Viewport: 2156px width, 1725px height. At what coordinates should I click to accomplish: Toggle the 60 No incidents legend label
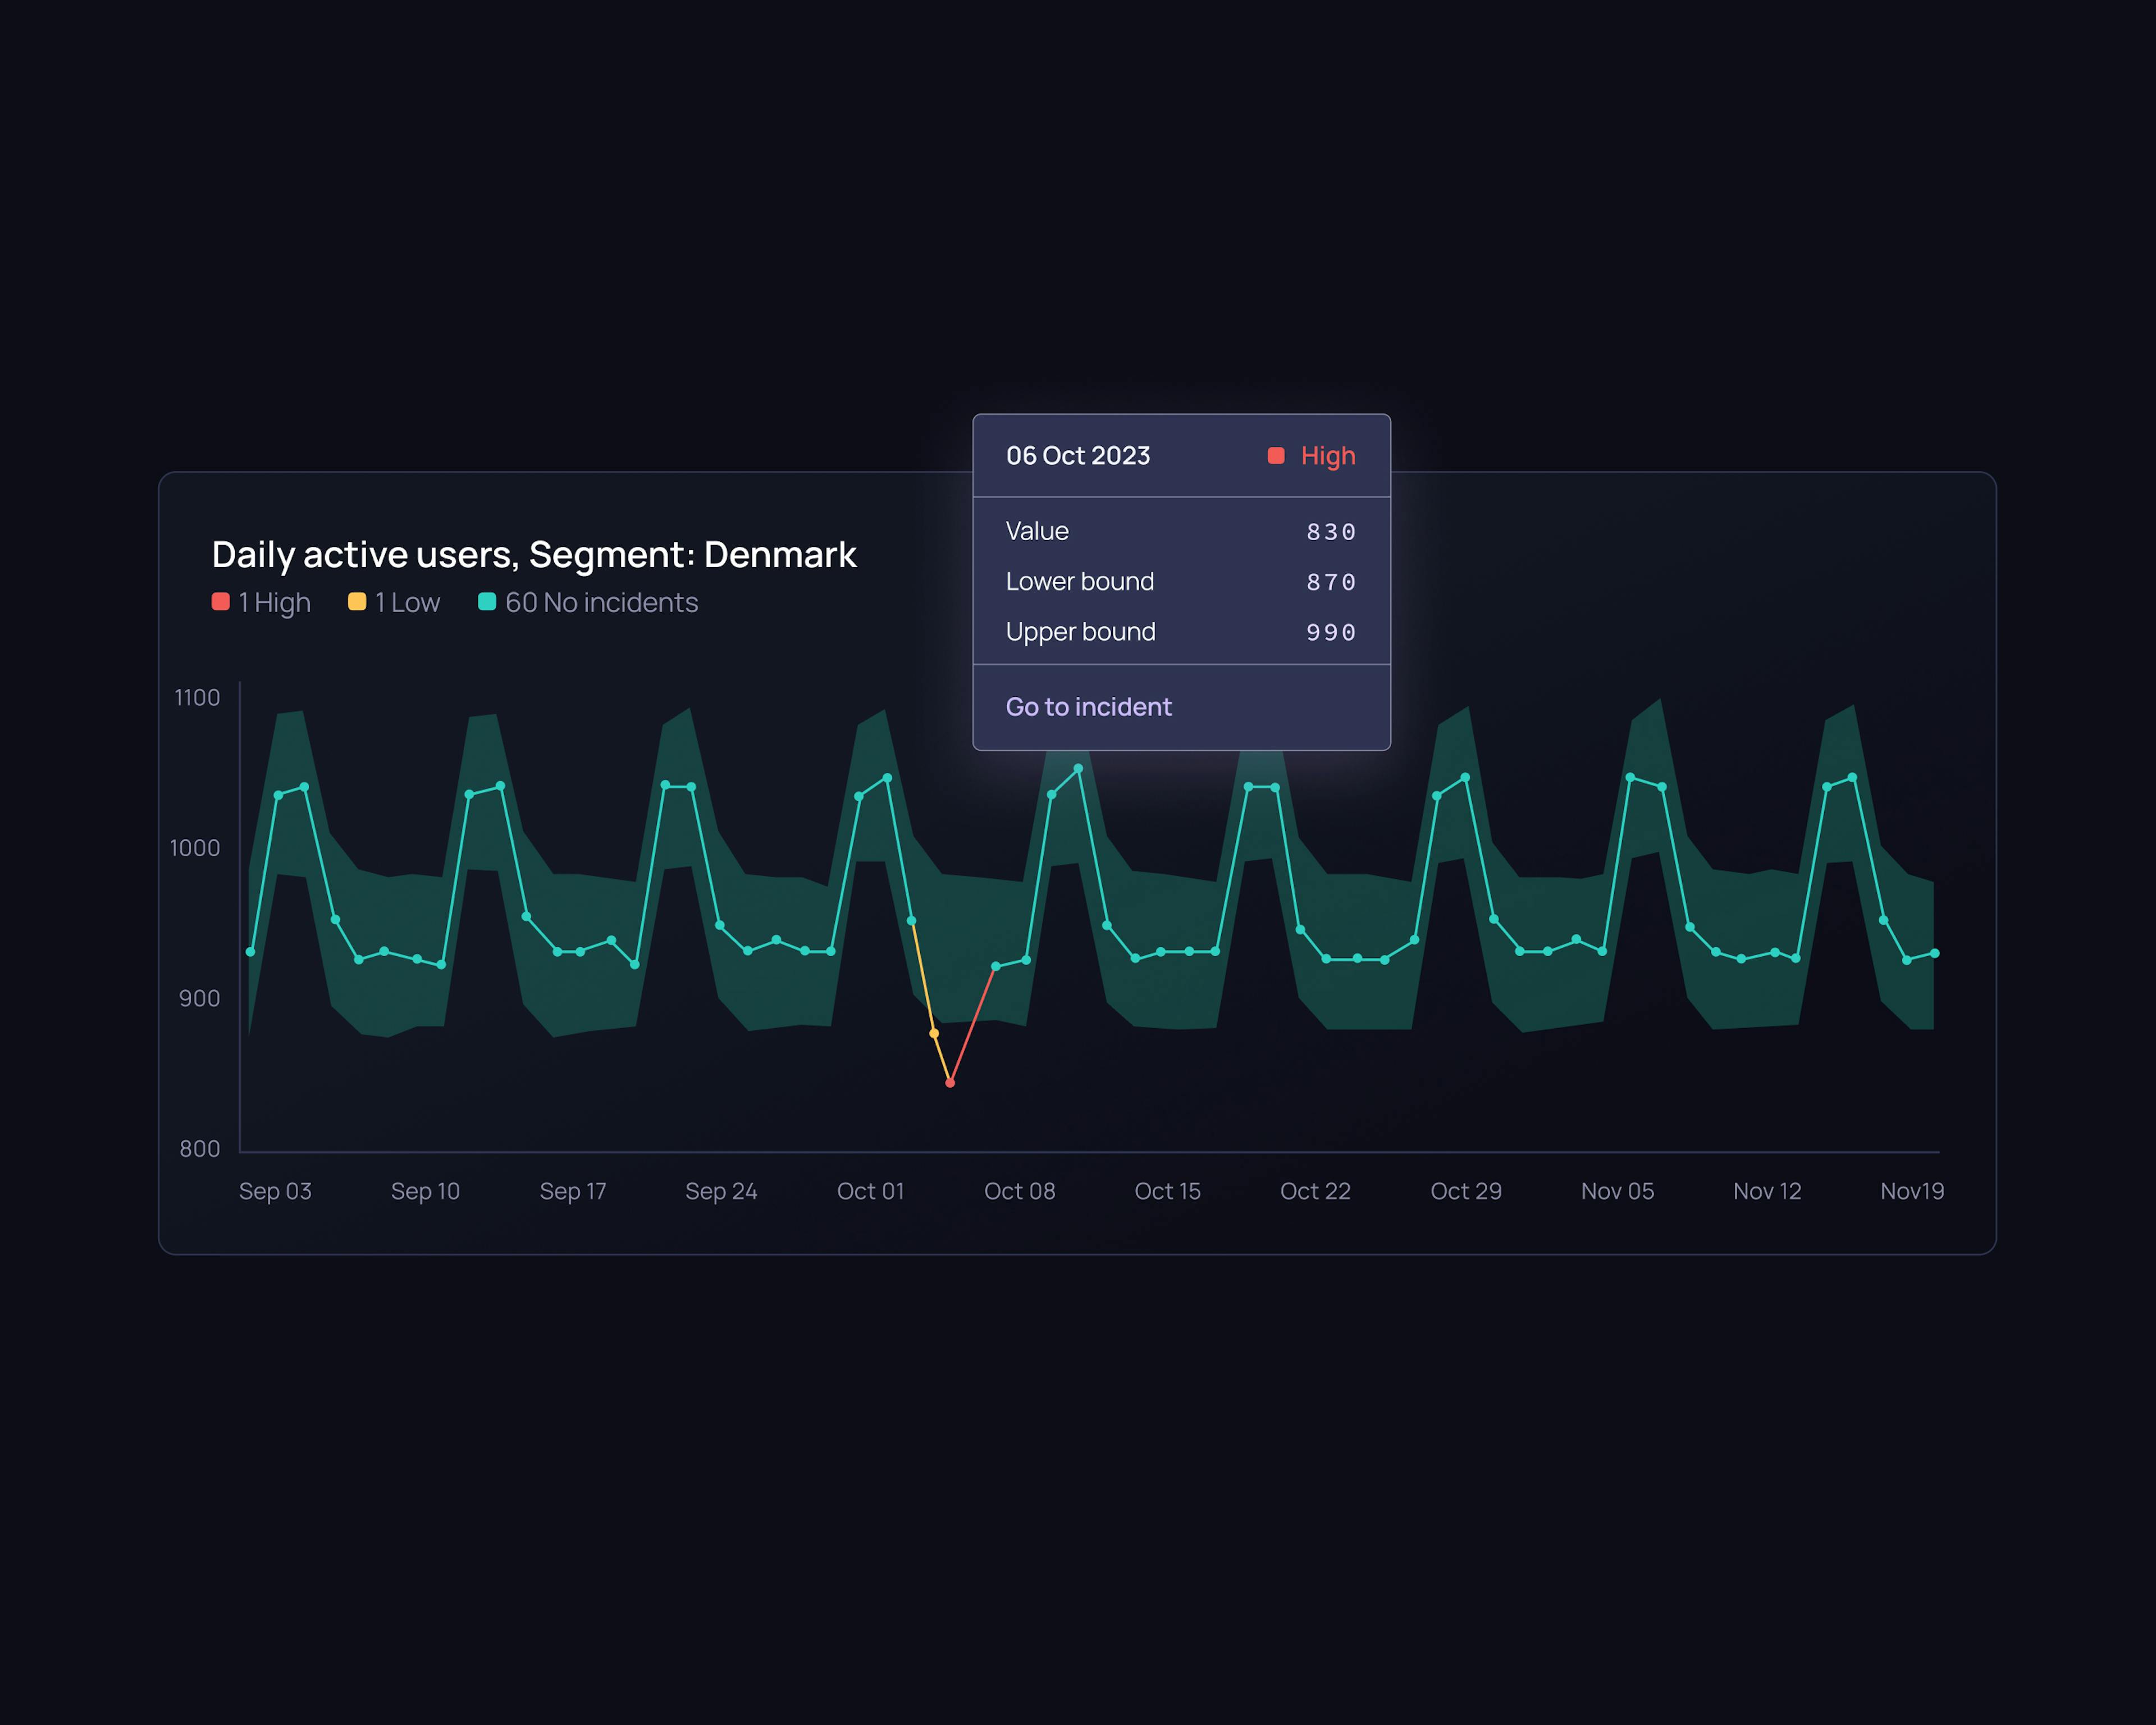[x=601, y=603]
